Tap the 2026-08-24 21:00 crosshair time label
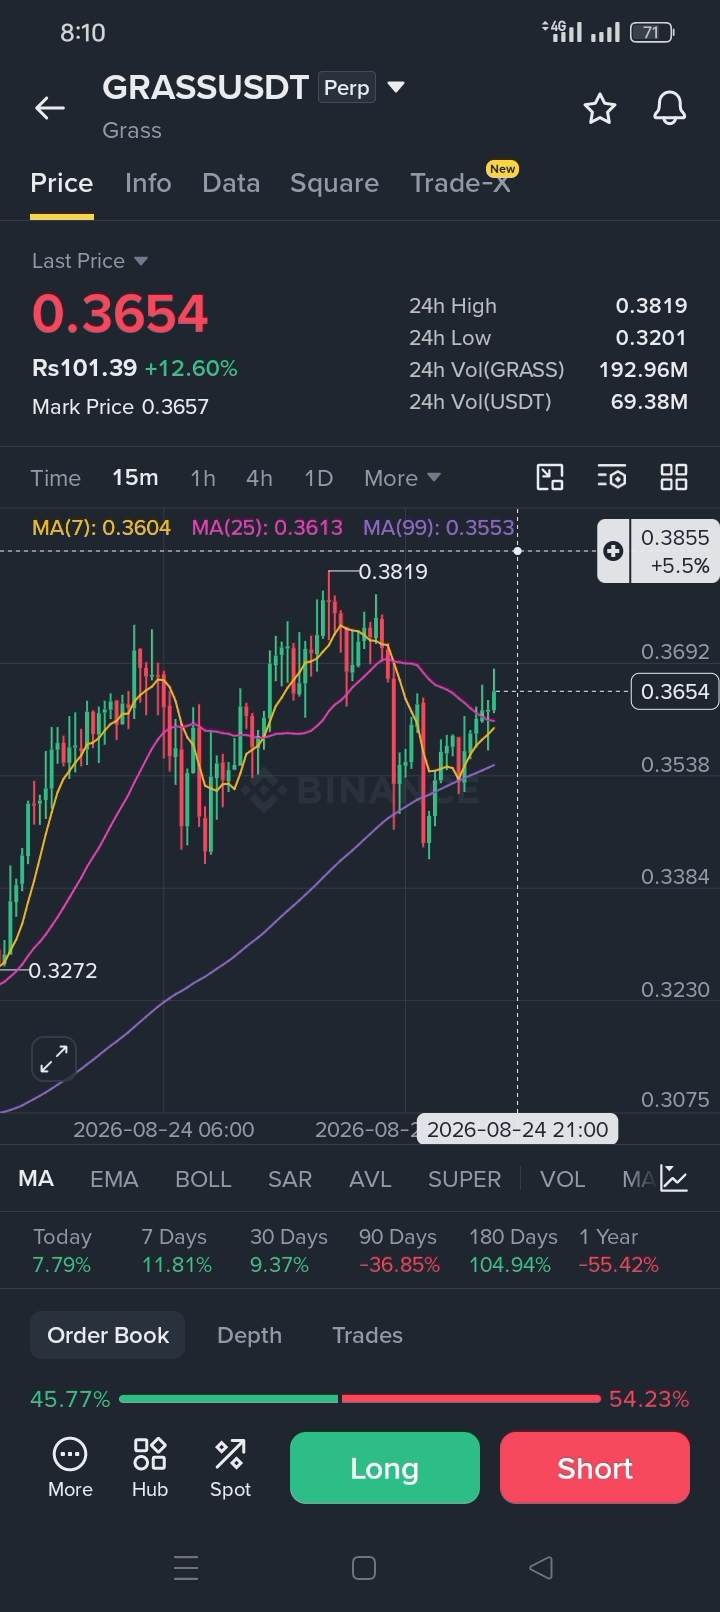Screen dimensions: 720x1612 (518, 1129)
